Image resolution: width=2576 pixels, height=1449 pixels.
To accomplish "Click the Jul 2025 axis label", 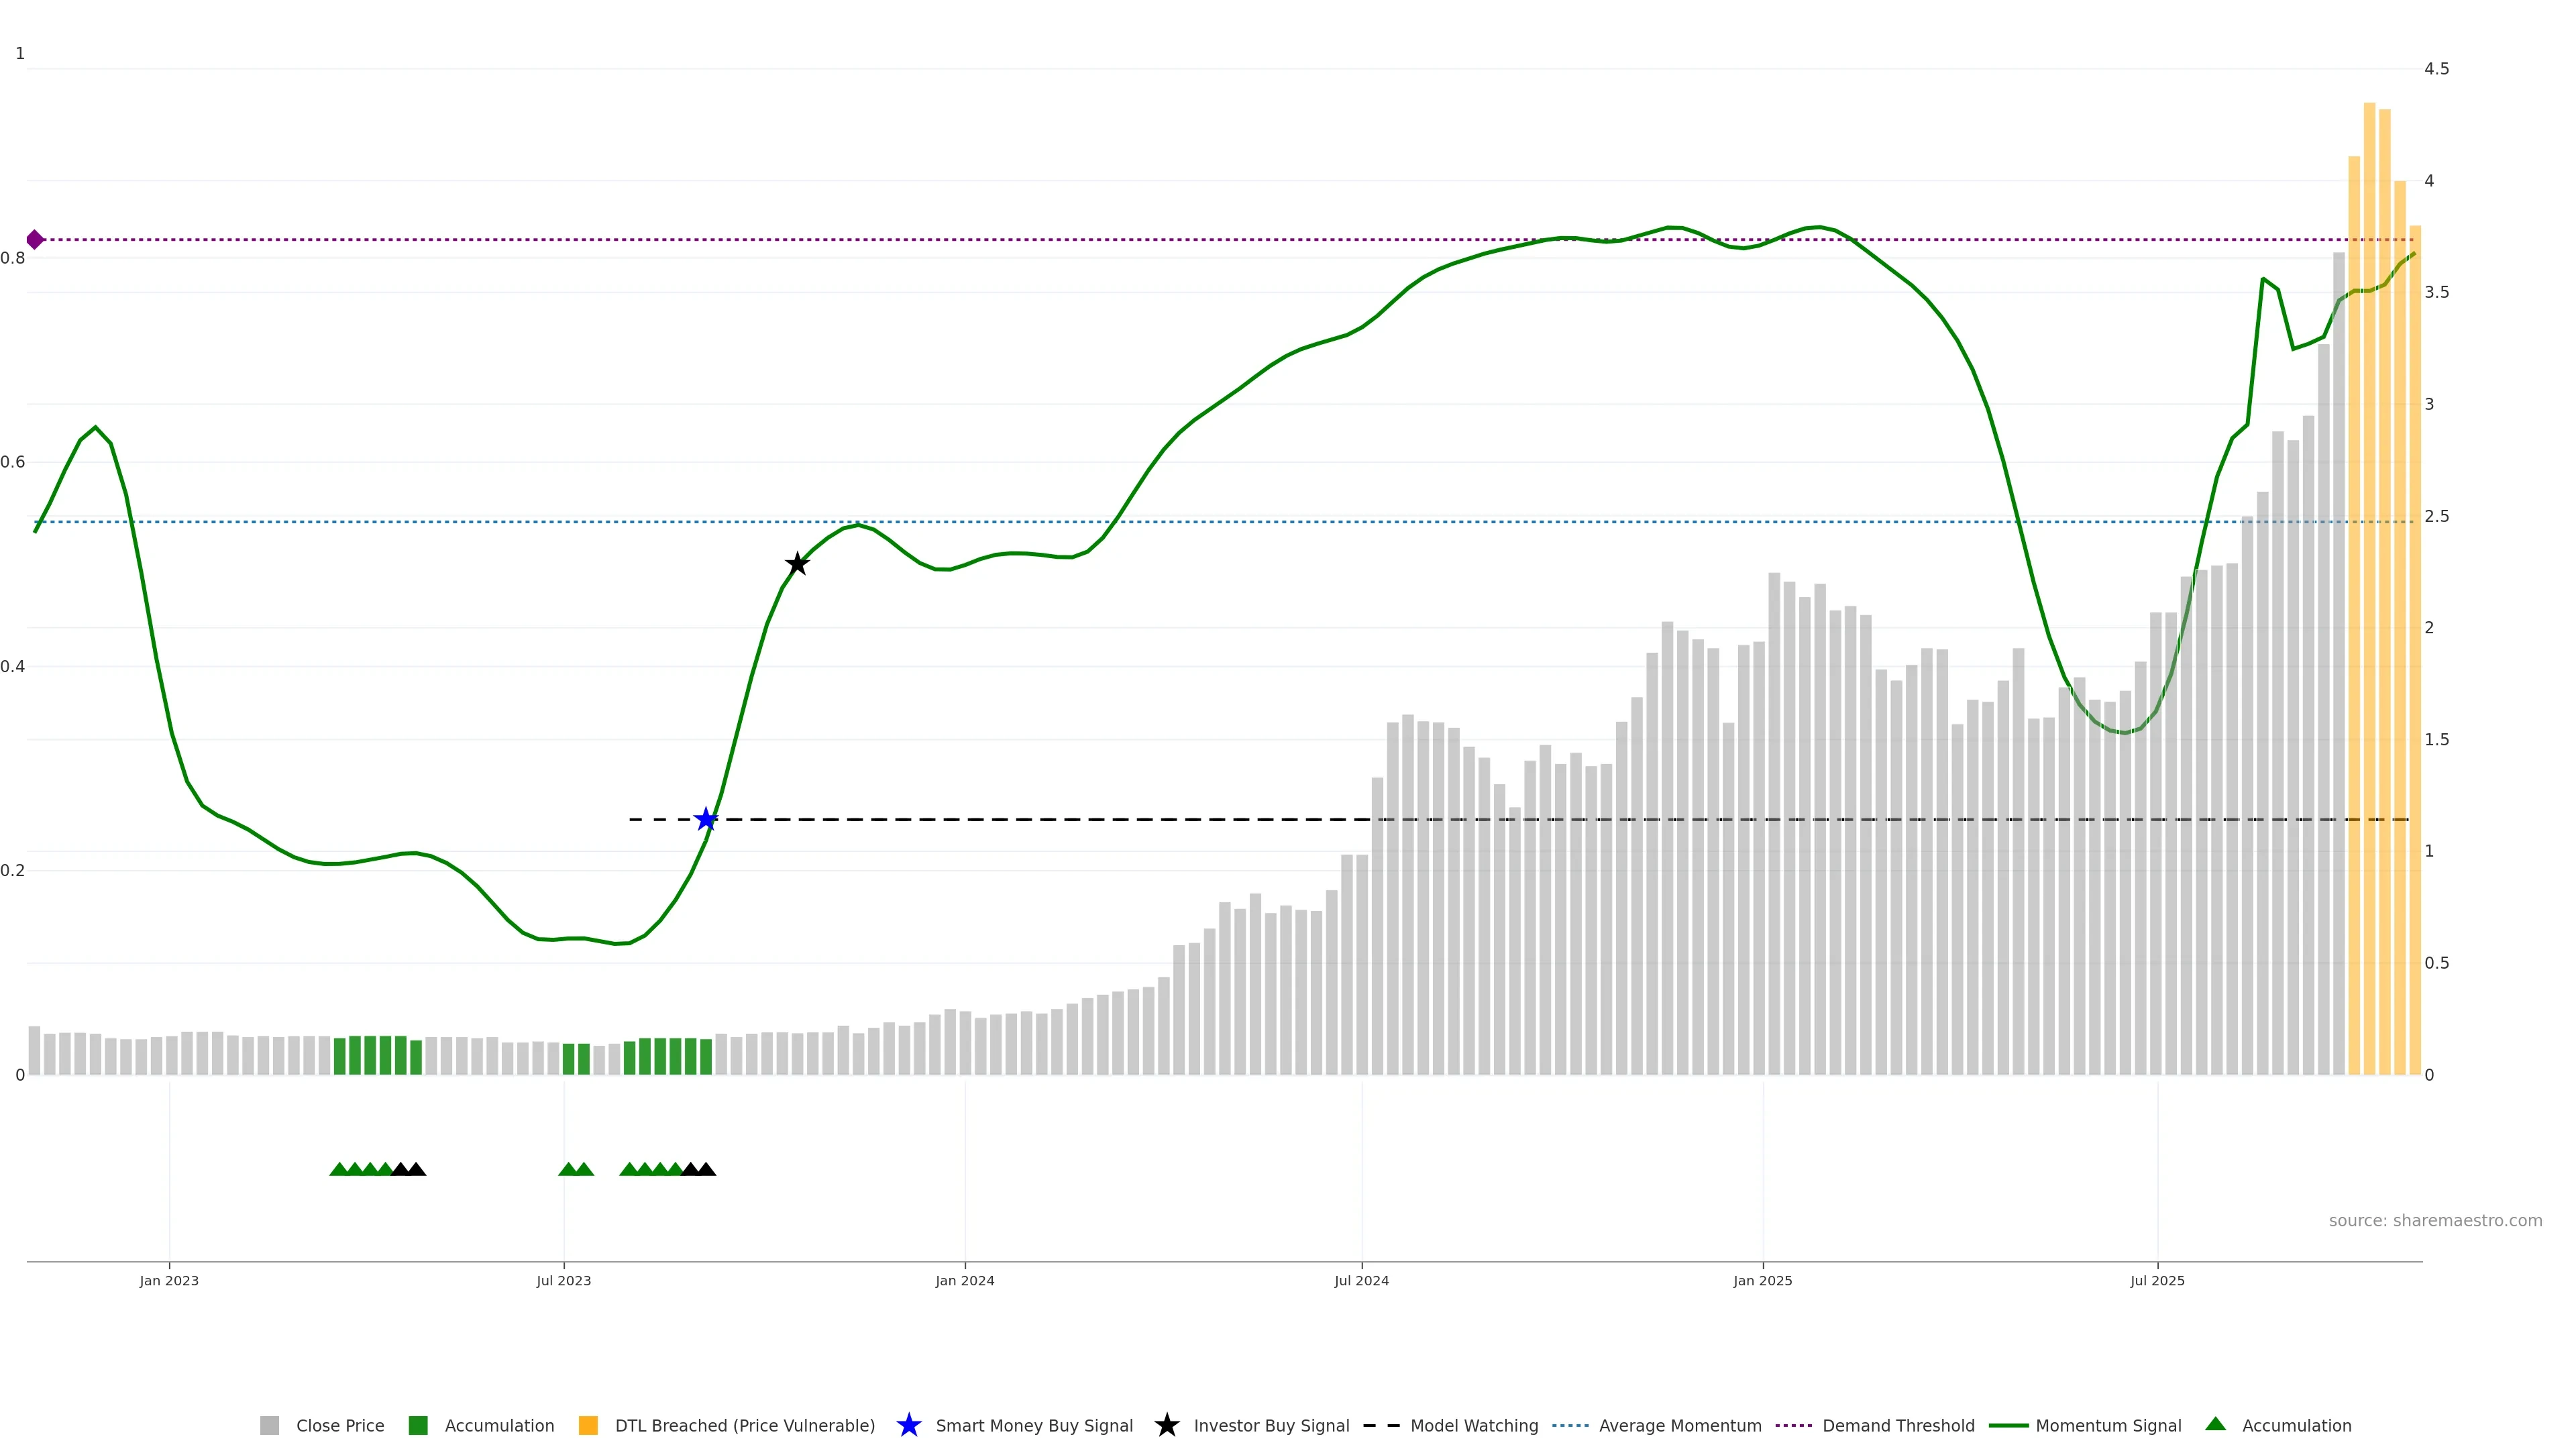I will pyautogui.click(x=2157, y=1281).
